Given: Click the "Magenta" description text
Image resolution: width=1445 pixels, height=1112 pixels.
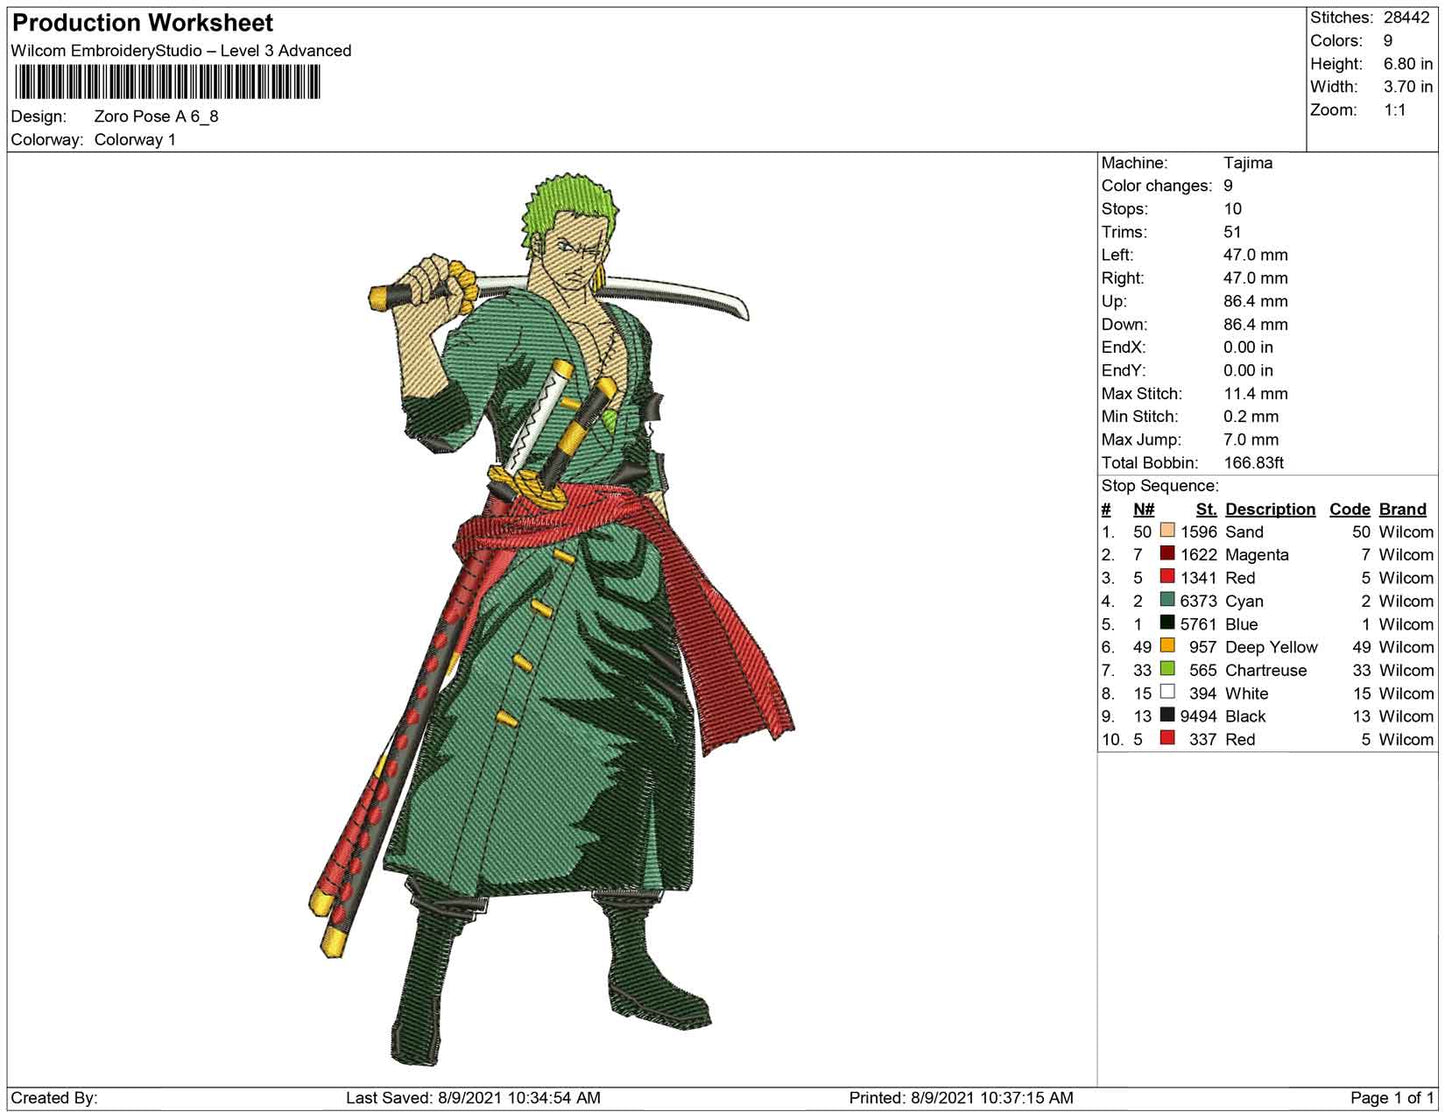Looking at the screenshot, I should coord(1257,555).
